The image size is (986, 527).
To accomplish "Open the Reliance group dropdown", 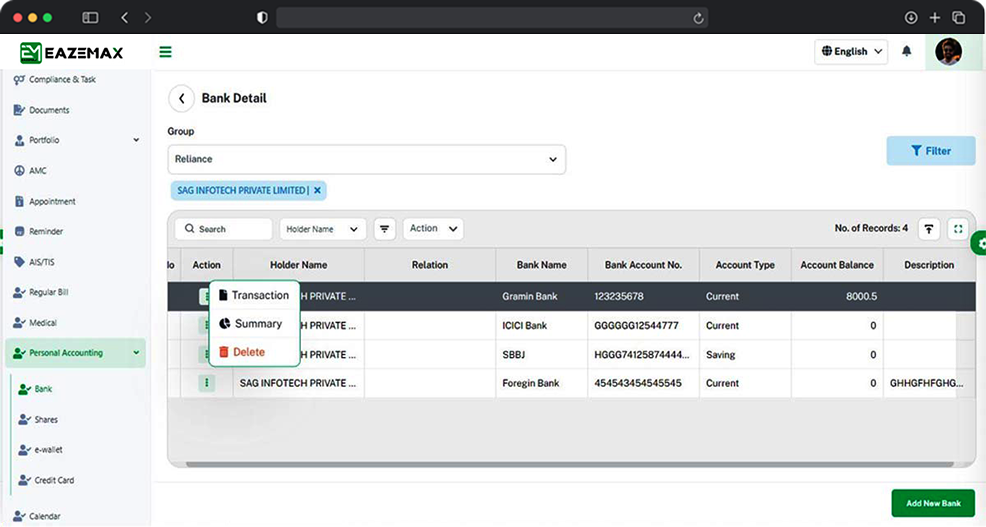I will 367,159.
